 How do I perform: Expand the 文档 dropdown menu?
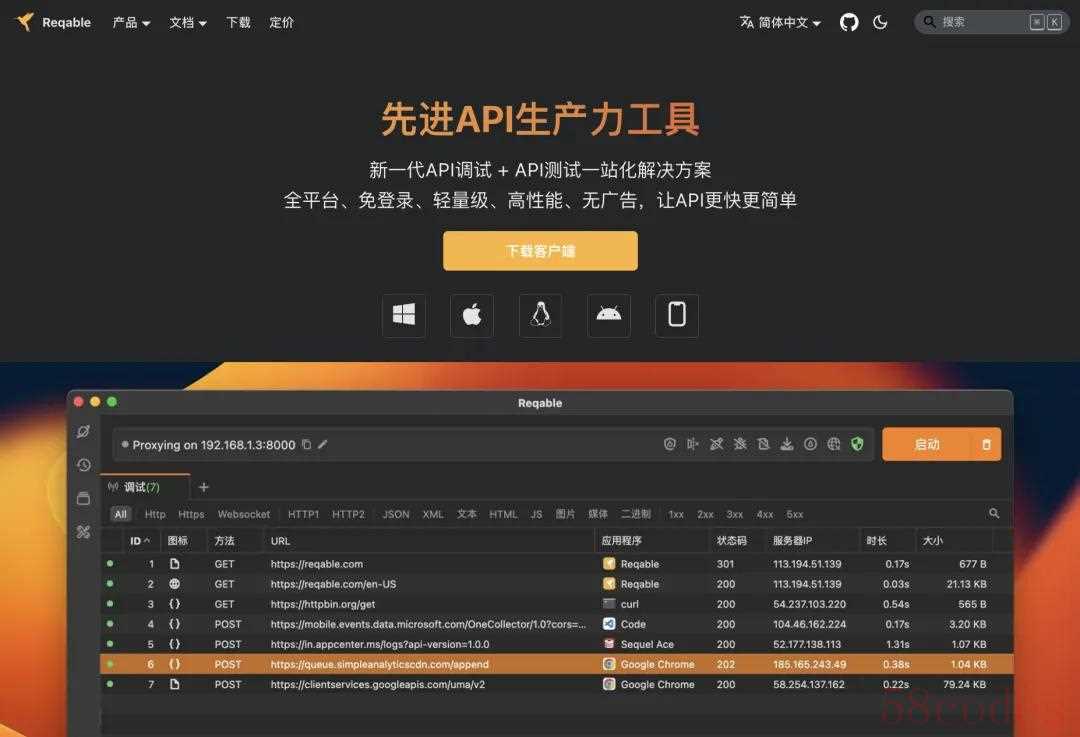pos(188,23)
